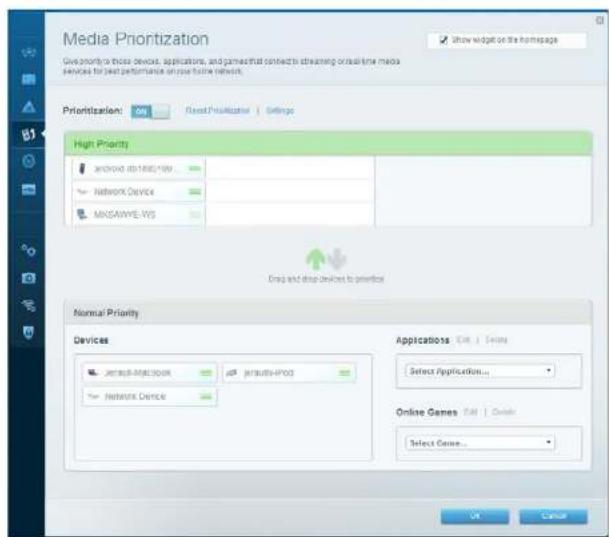Screen dimensions: 609x537
Task: Open the Guest Access sidebar icon
Action: tap(28, 80)
